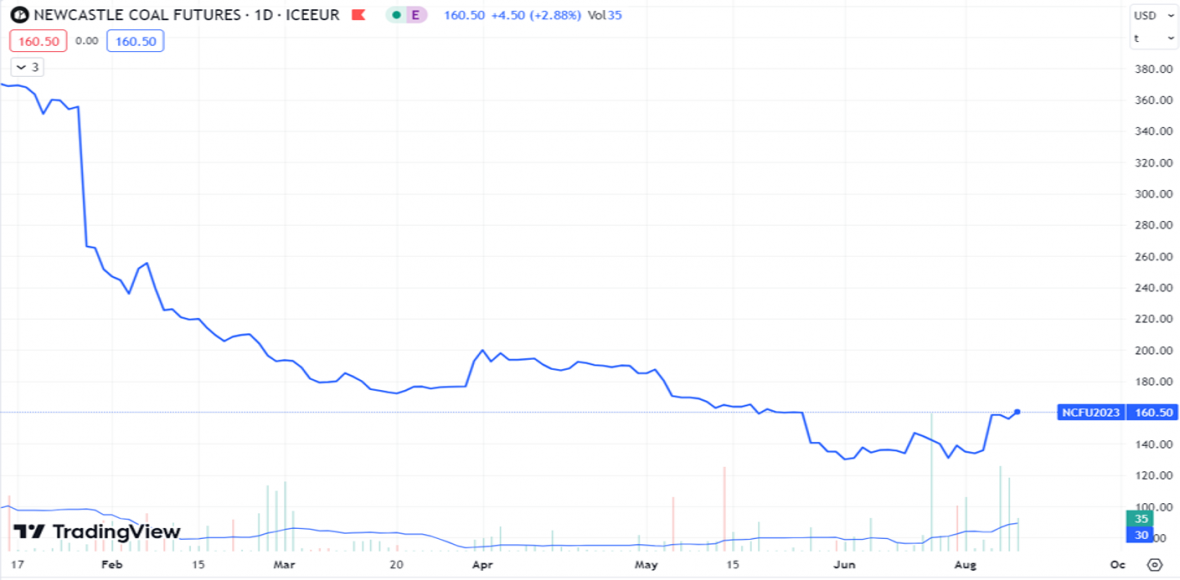The image size is (1180, 580).
Task: Click the Newcastle Coal Futures symbol logo
Action: [x=17, y=15]
